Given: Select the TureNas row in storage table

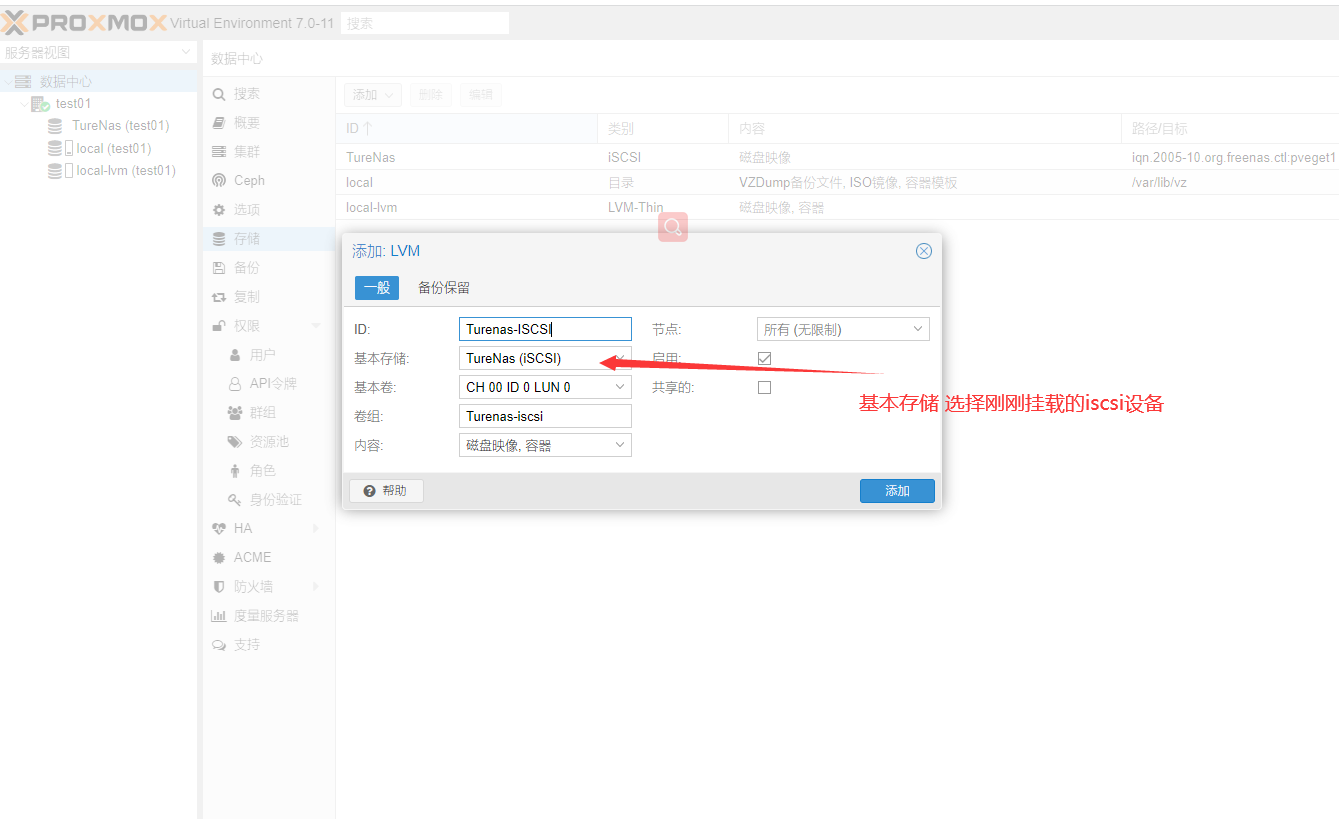Looking at the screenshot, I should pos(837,158).
